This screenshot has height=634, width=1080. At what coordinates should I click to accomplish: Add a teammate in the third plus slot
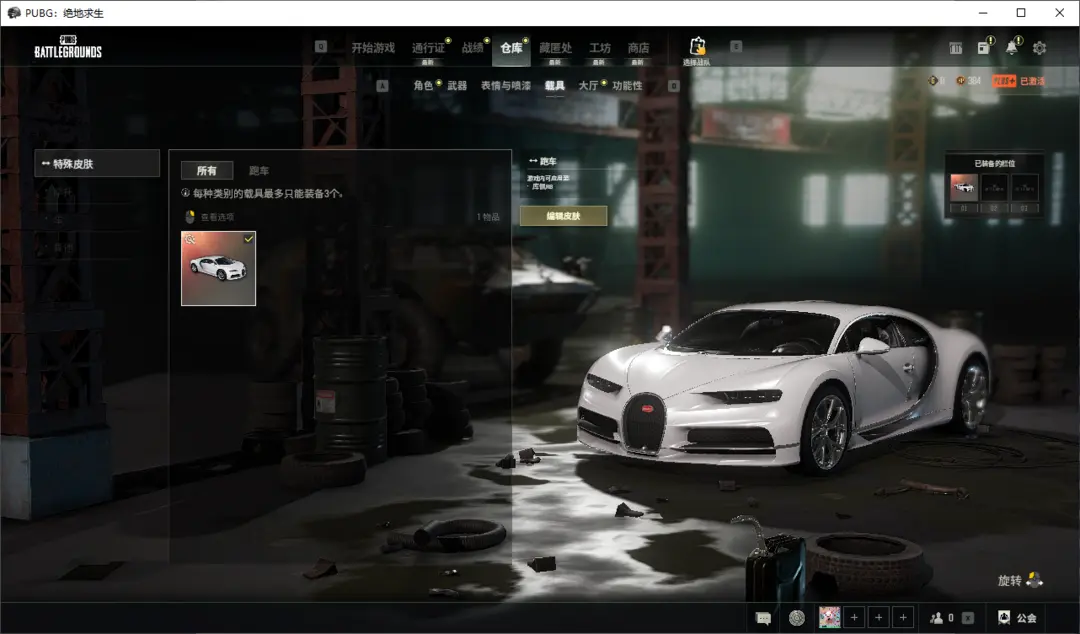coord(903,617)
